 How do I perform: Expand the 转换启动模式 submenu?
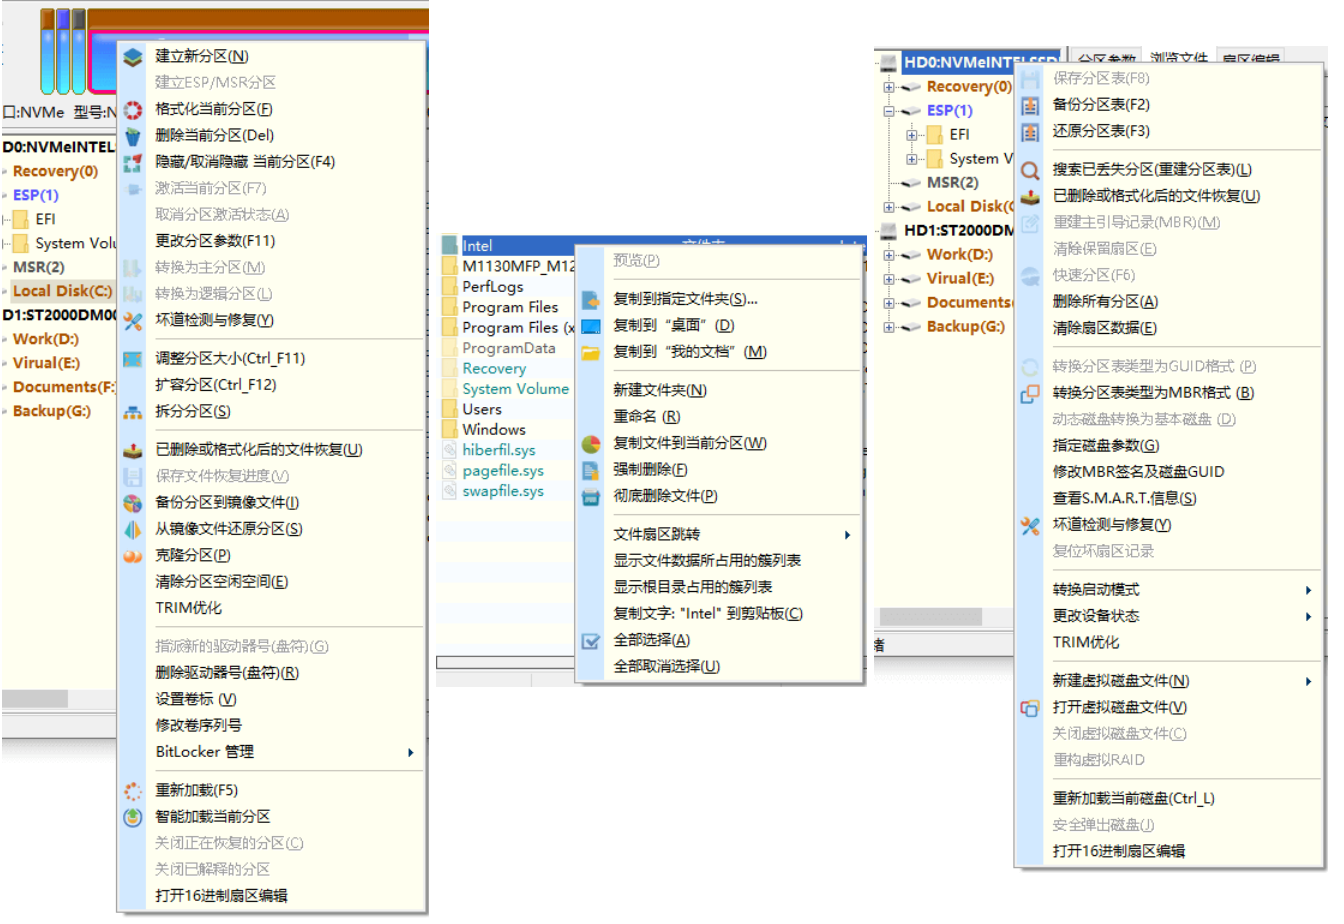coord(1309,591)
